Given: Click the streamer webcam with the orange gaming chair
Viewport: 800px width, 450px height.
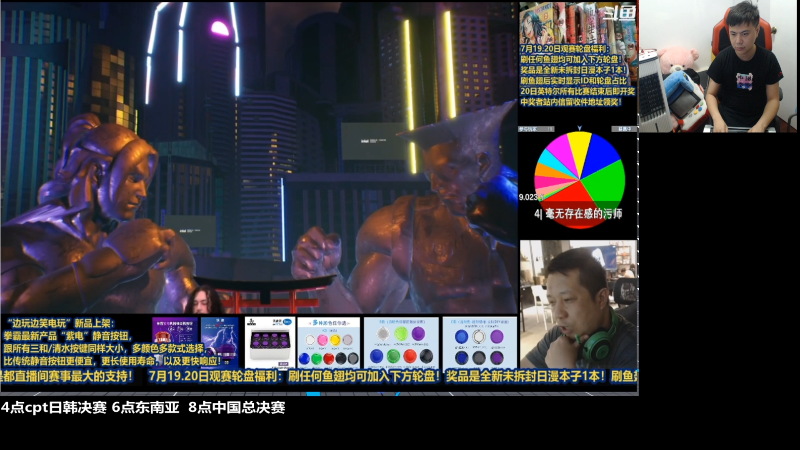Looking at the screenshot, I should pos(717,66).
